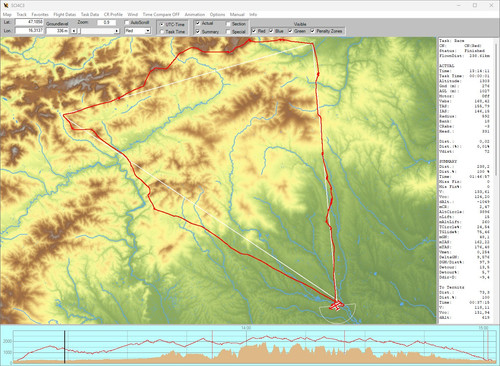Image resolution: width=500 pixels, height=366 pixels.
Task: Click the northeast turnpoint on the map
Action: (313, 43)
